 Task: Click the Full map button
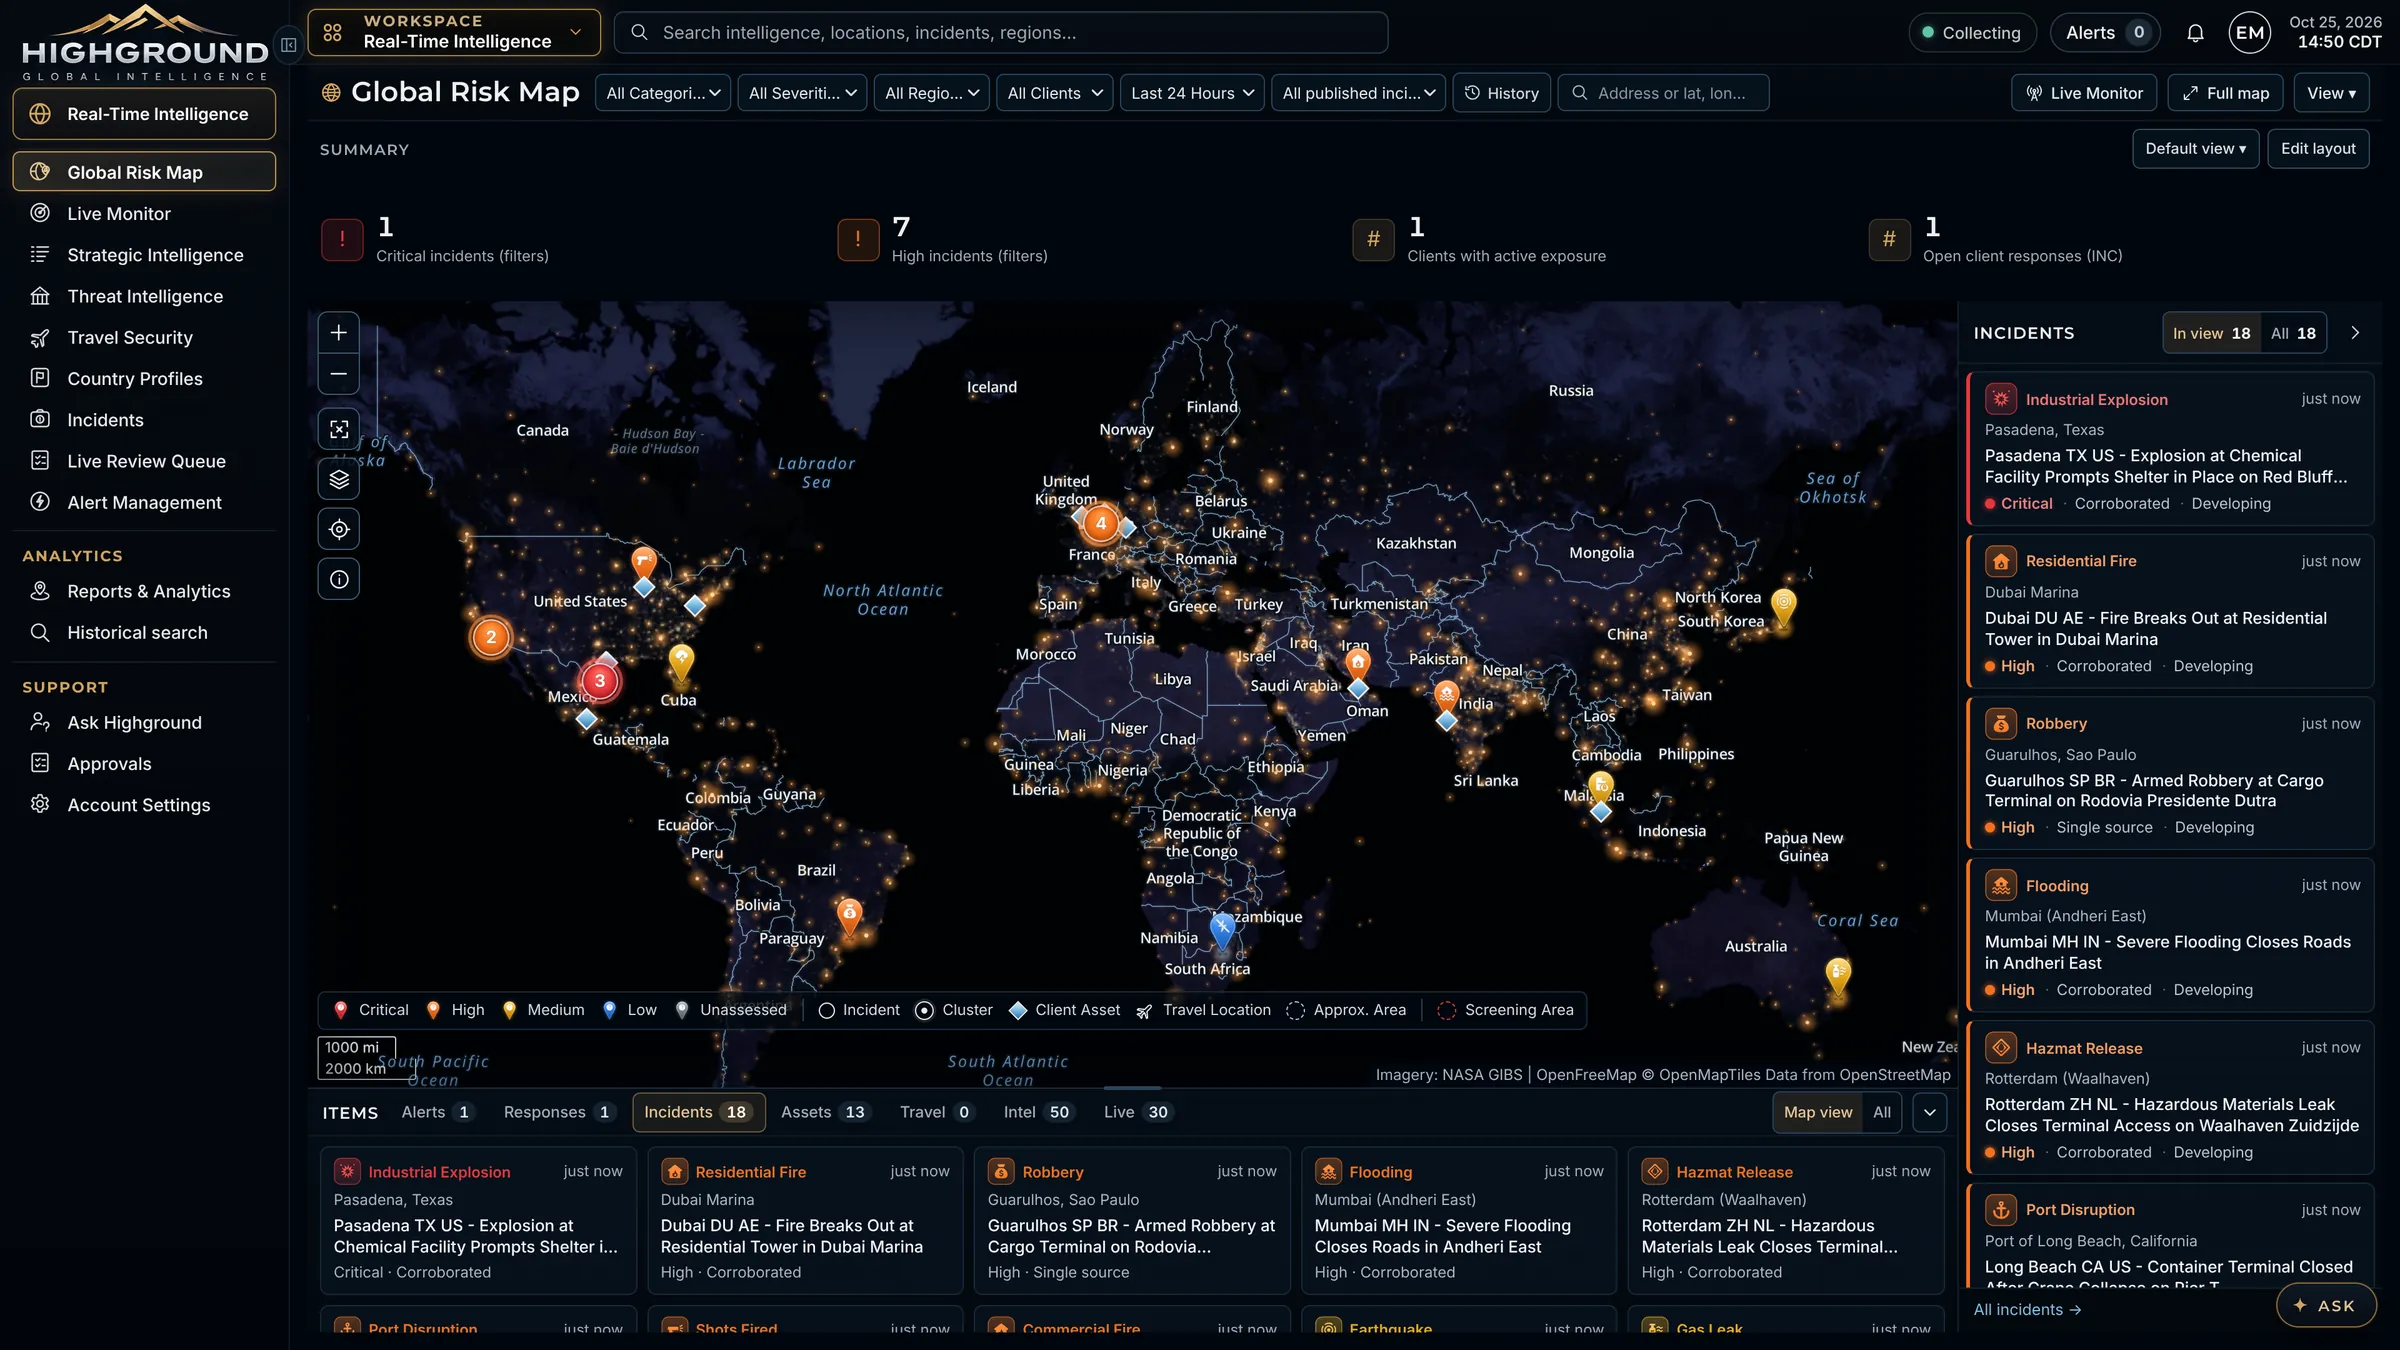[x=2225, y=93]
